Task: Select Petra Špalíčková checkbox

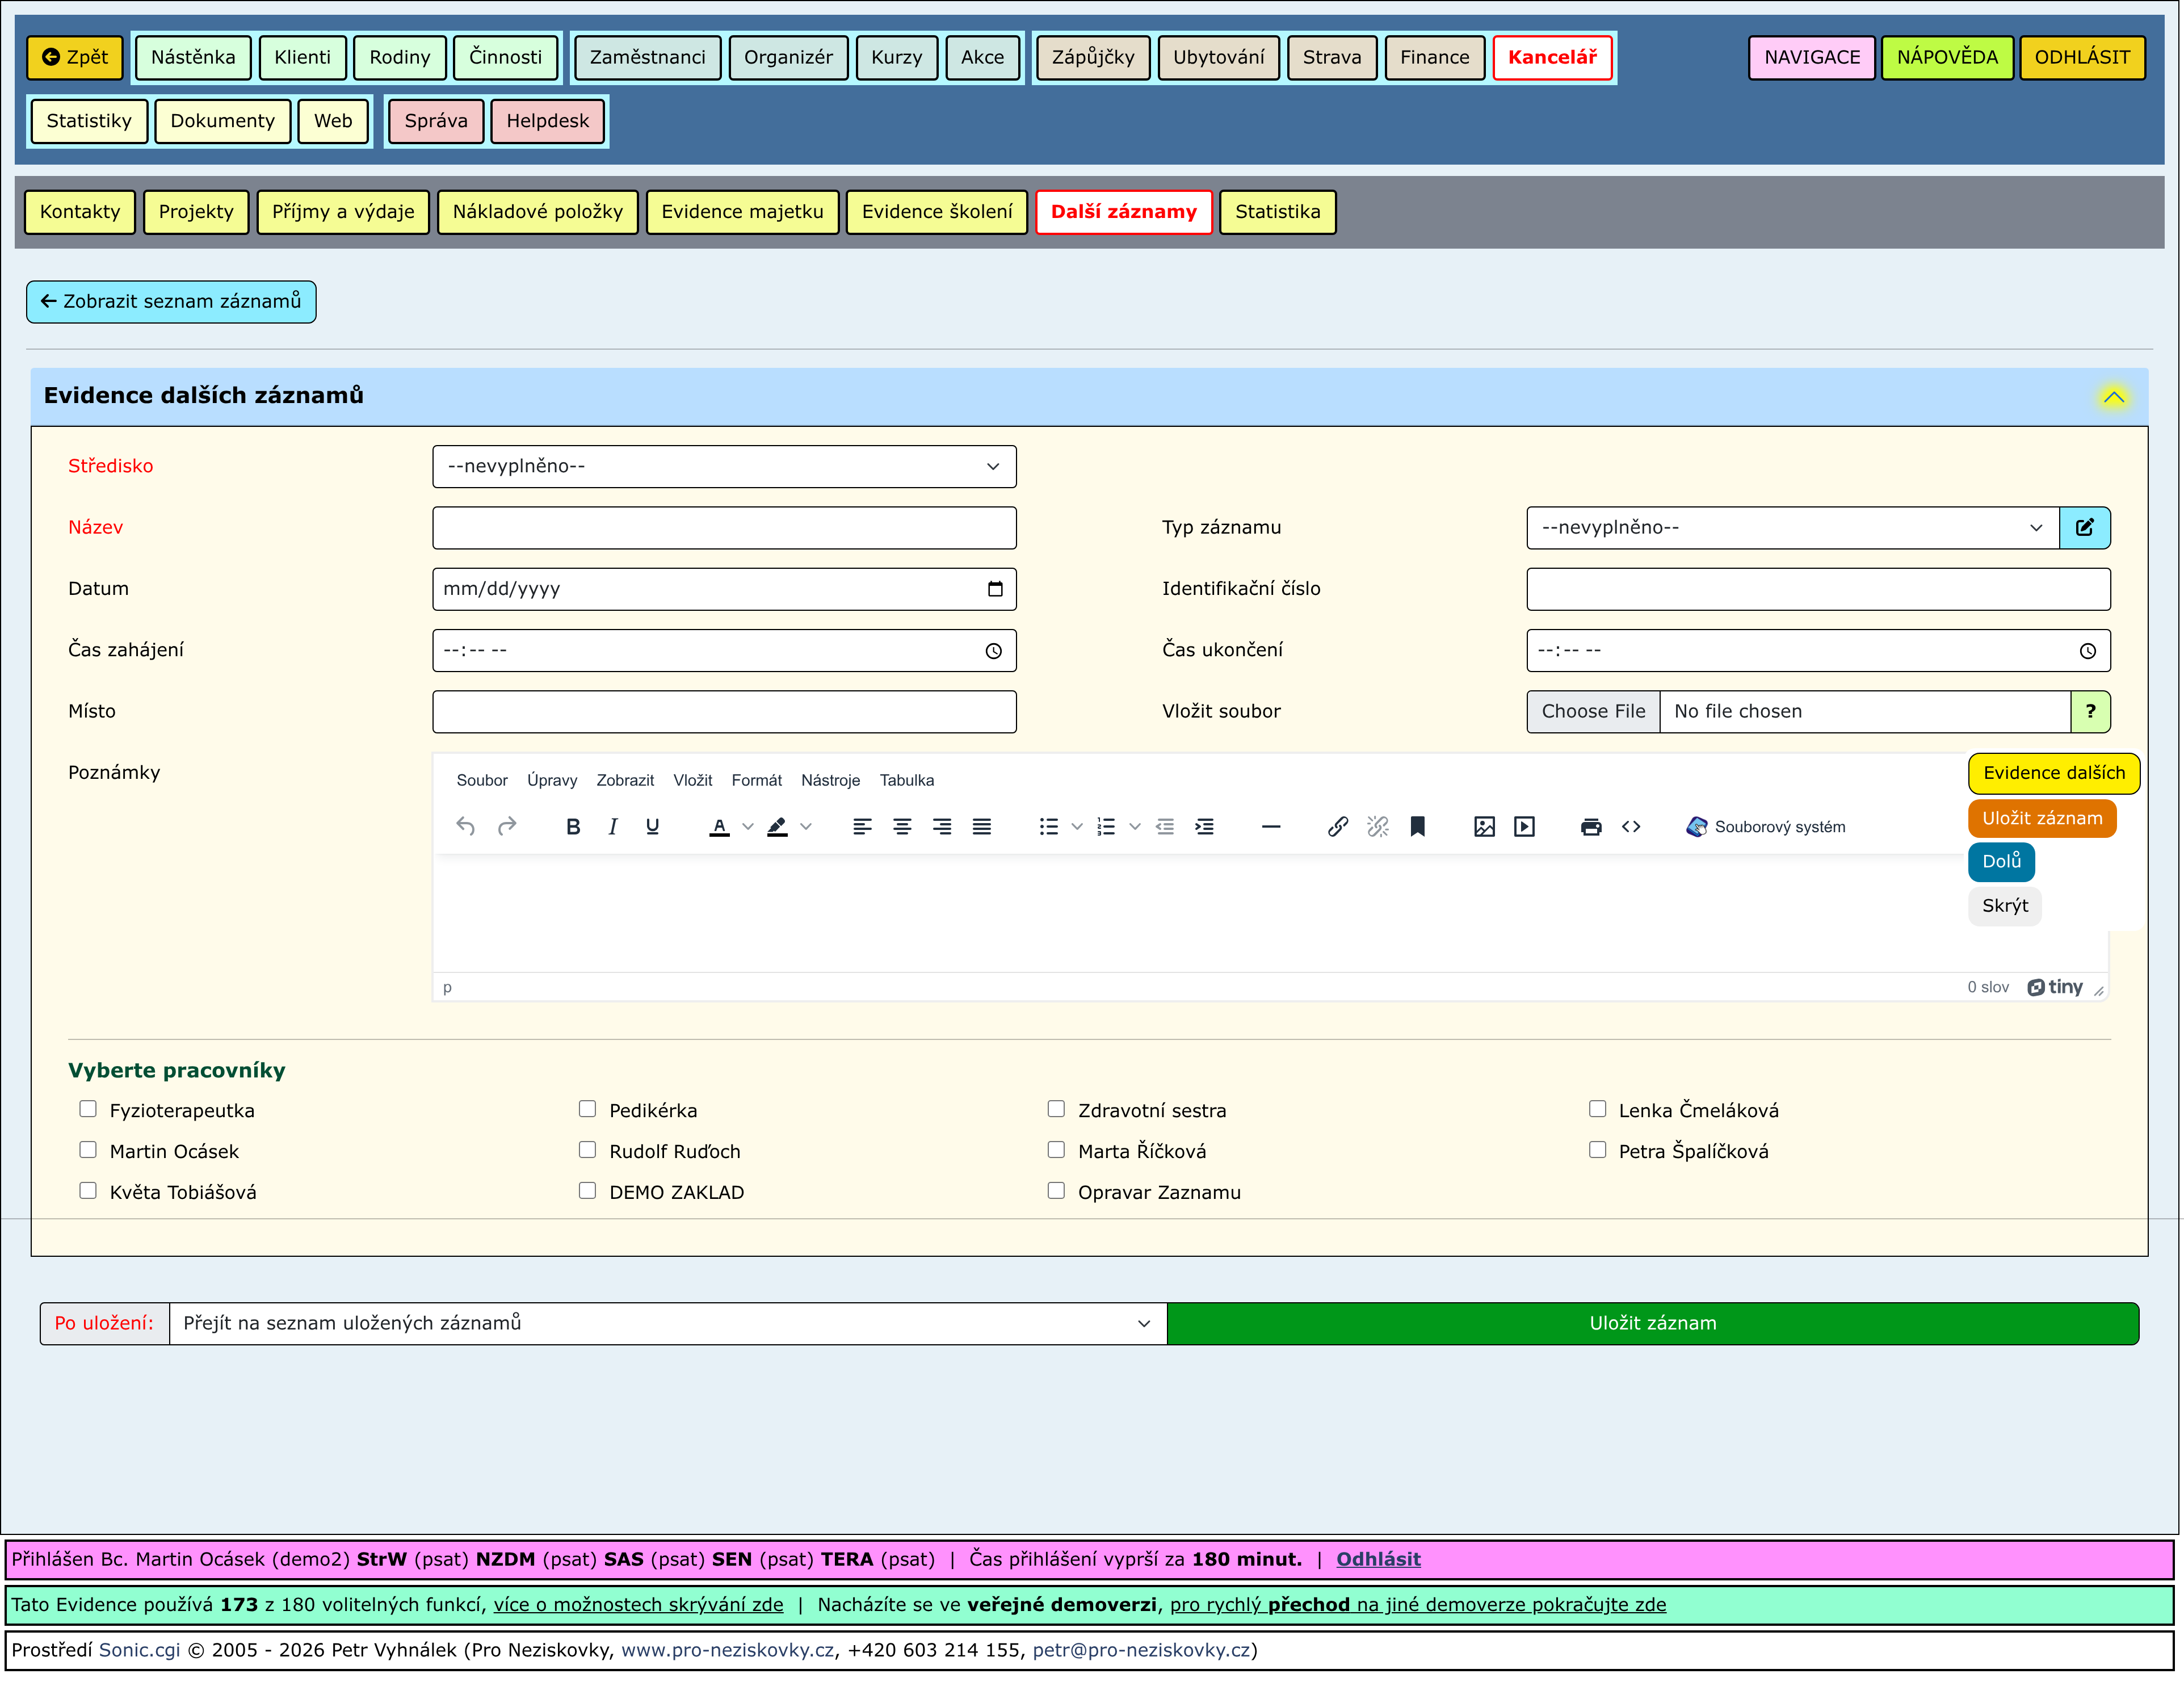Action: [1597, 1150]
